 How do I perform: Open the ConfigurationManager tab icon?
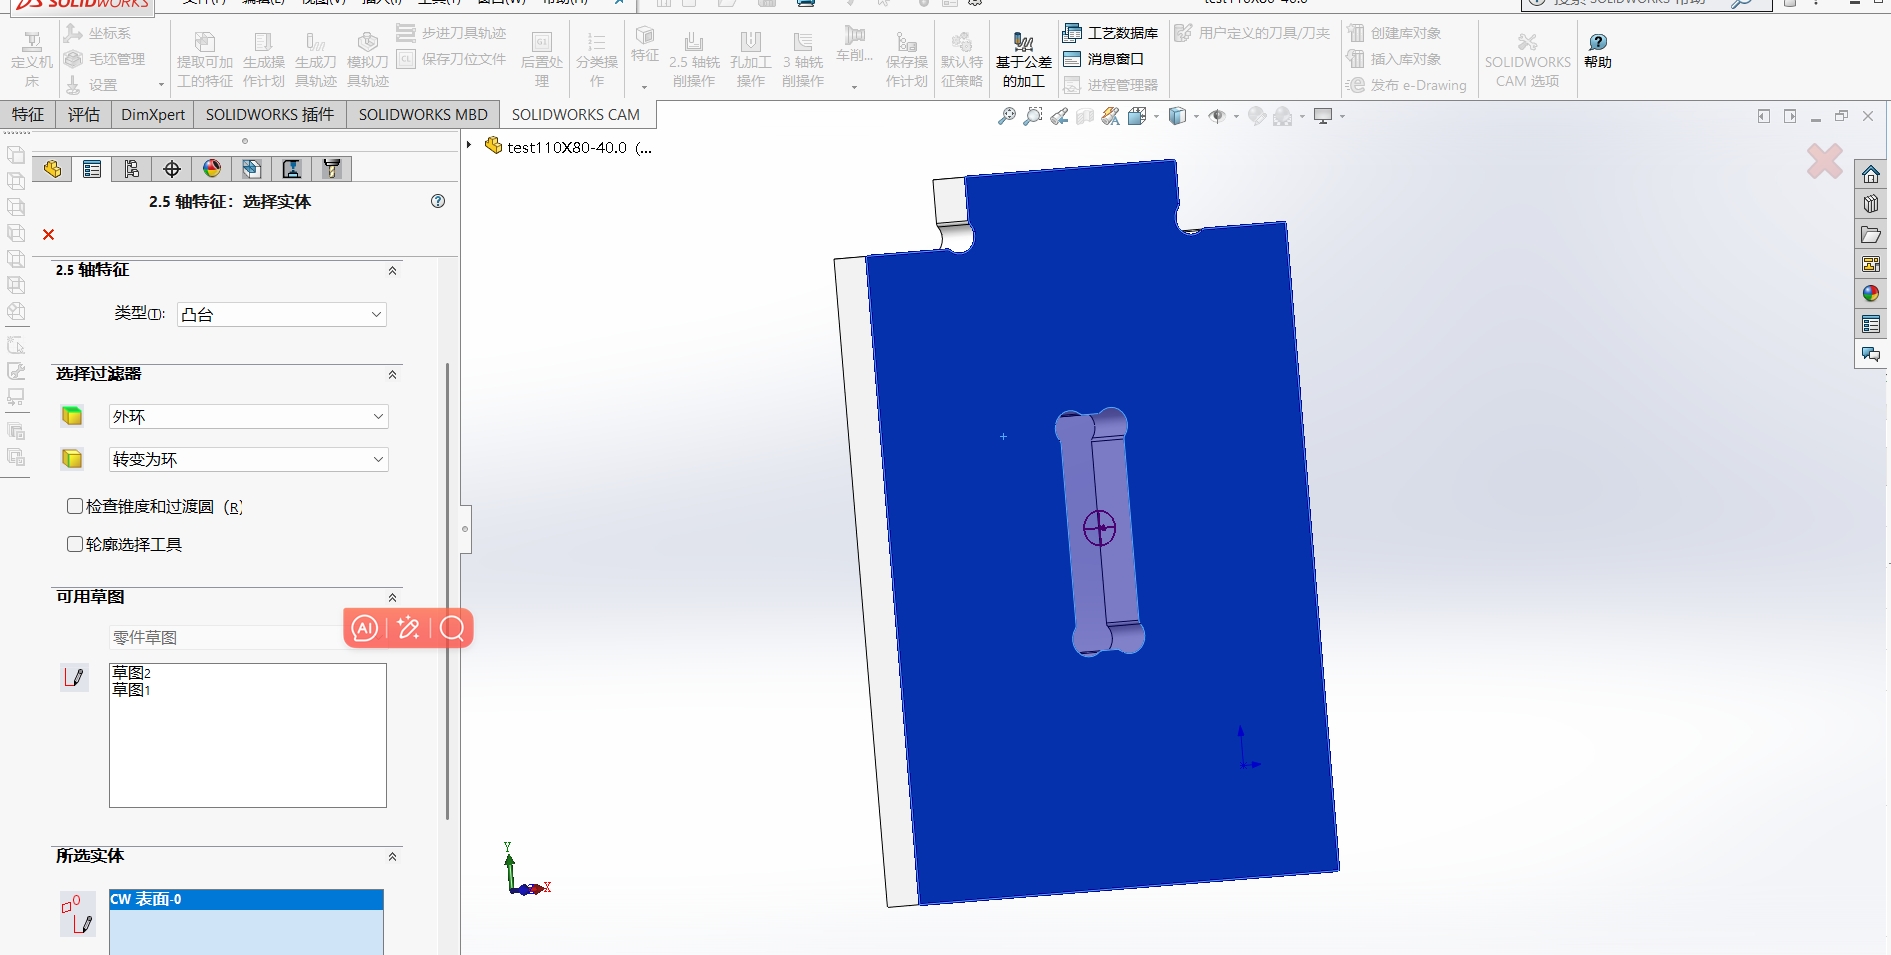click(x=132, y=169)
